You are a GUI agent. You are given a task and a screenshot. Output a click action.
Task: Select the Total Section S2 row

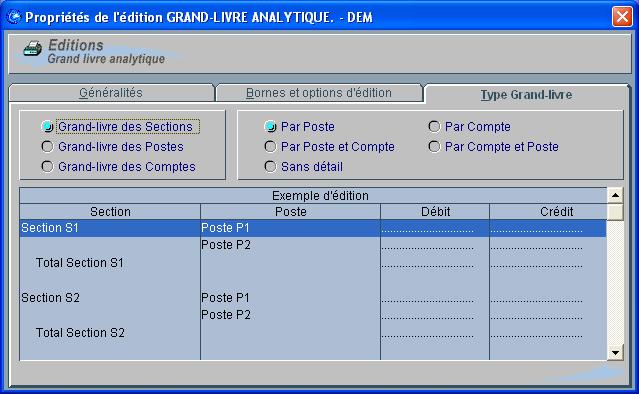80,333
